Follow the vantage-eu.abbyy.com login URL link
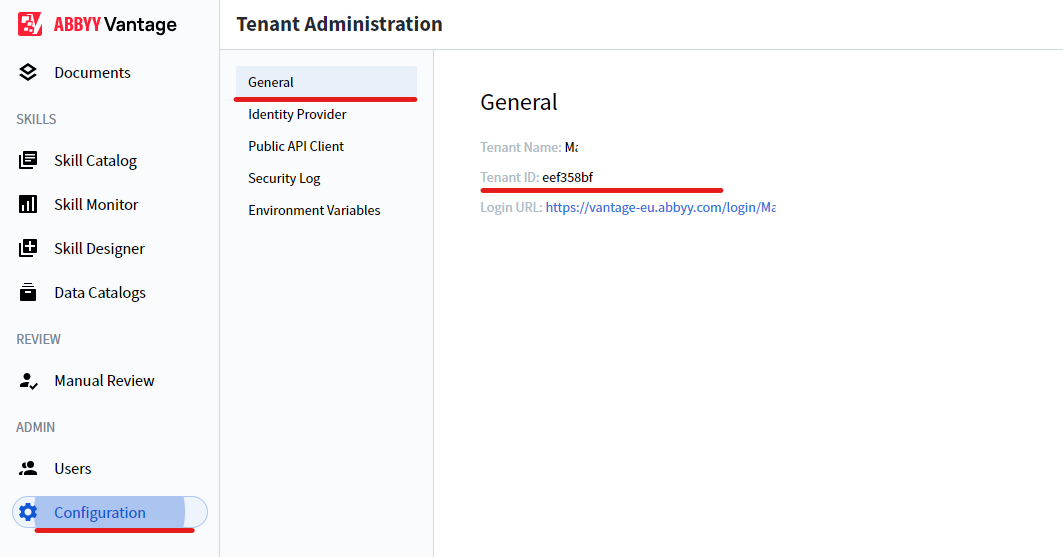The width and height of the screenshot is (1063, 557). 660,207
